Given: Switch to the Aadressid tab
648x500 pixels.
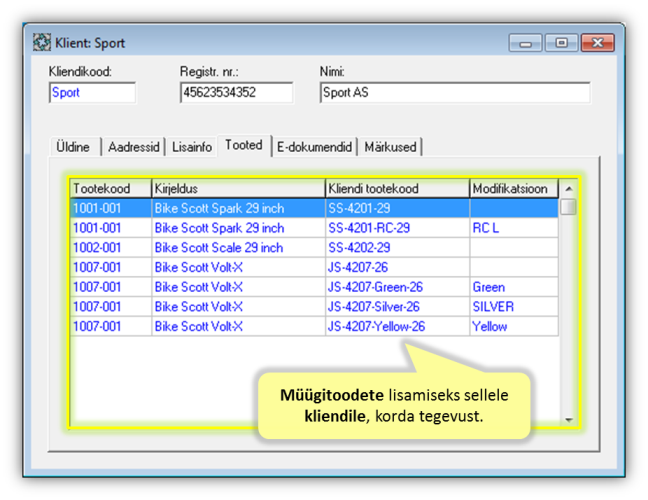Looking at the screenshot, I should click(x=133, y=147).
